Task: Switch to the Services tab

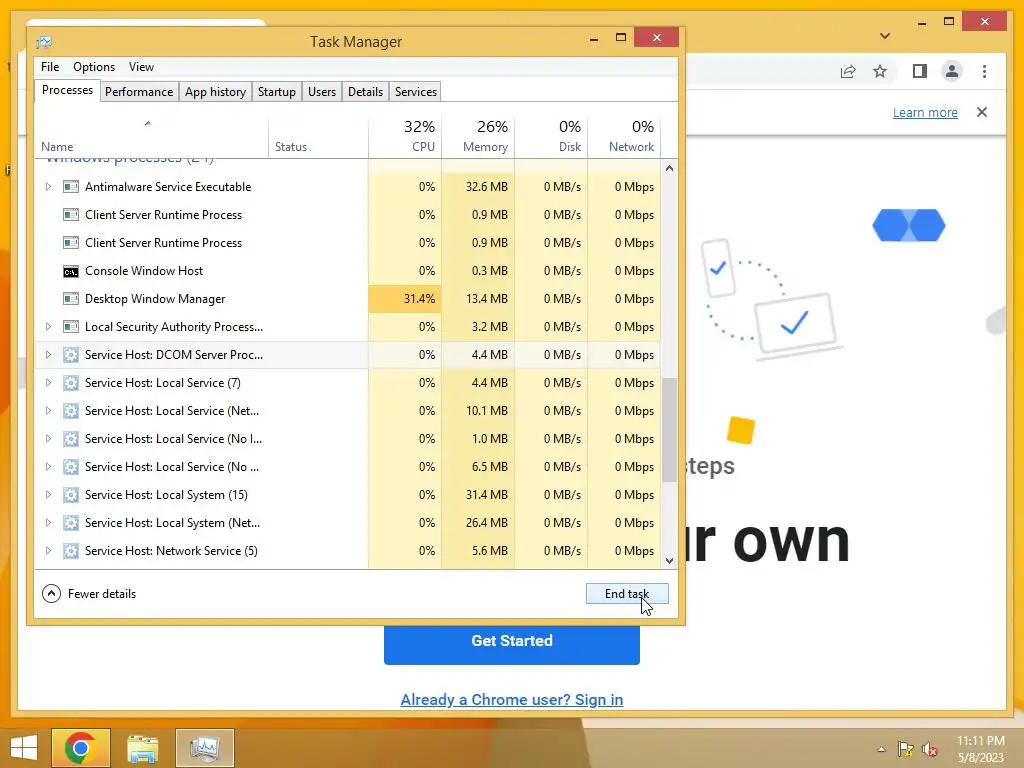Action: click(416, 92)
